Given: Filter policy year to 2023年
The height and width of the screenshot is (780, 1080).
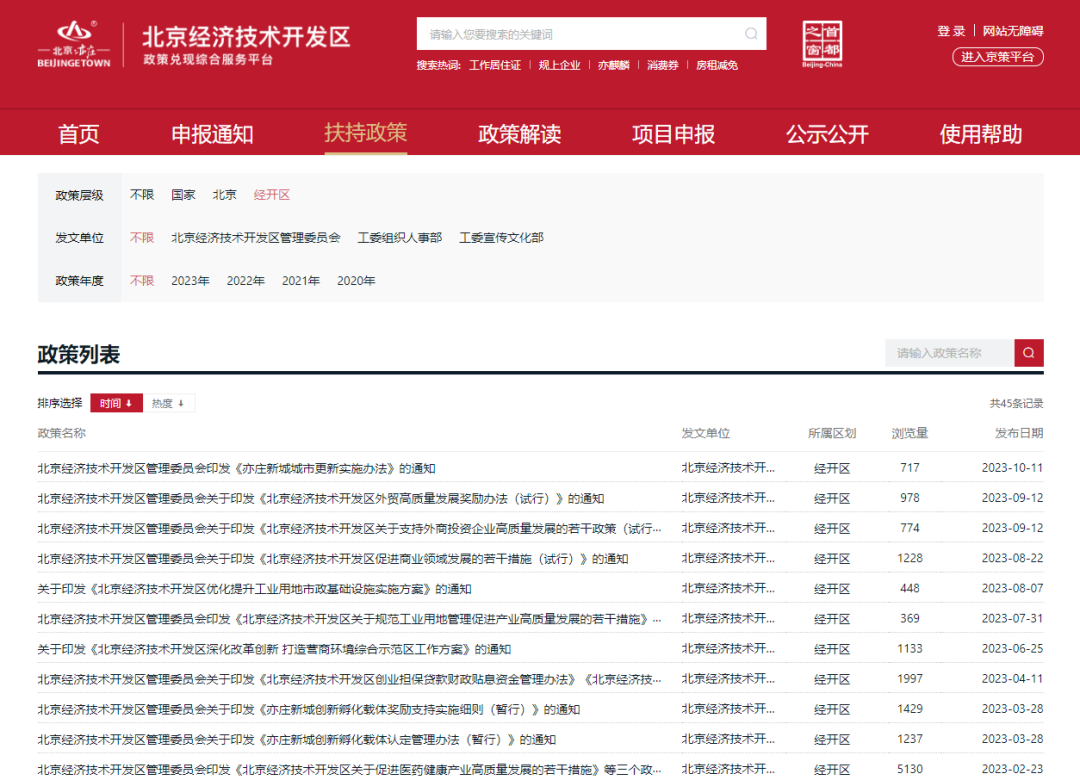Looking at the screenshot, I should tap(190, 281).
